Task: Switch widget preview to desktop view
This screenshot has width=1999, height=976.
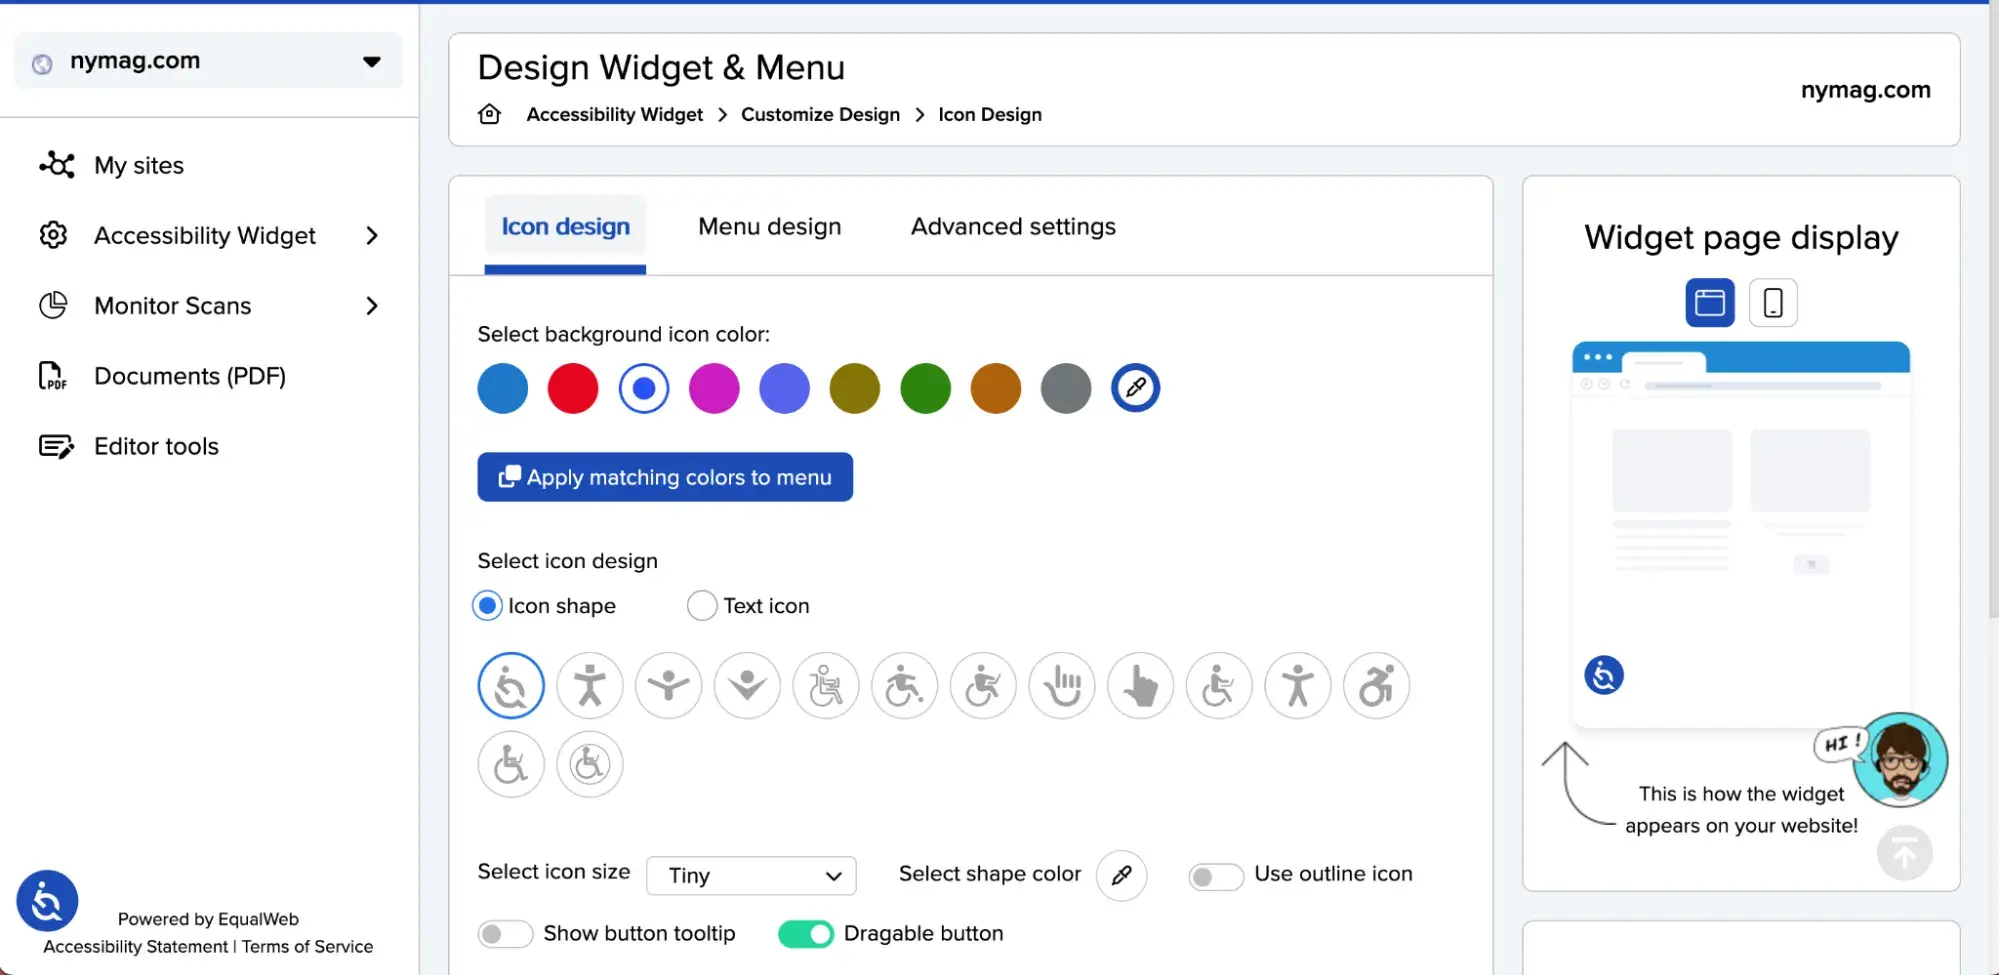Action: pyautogui.click(x=1710, y=303)
